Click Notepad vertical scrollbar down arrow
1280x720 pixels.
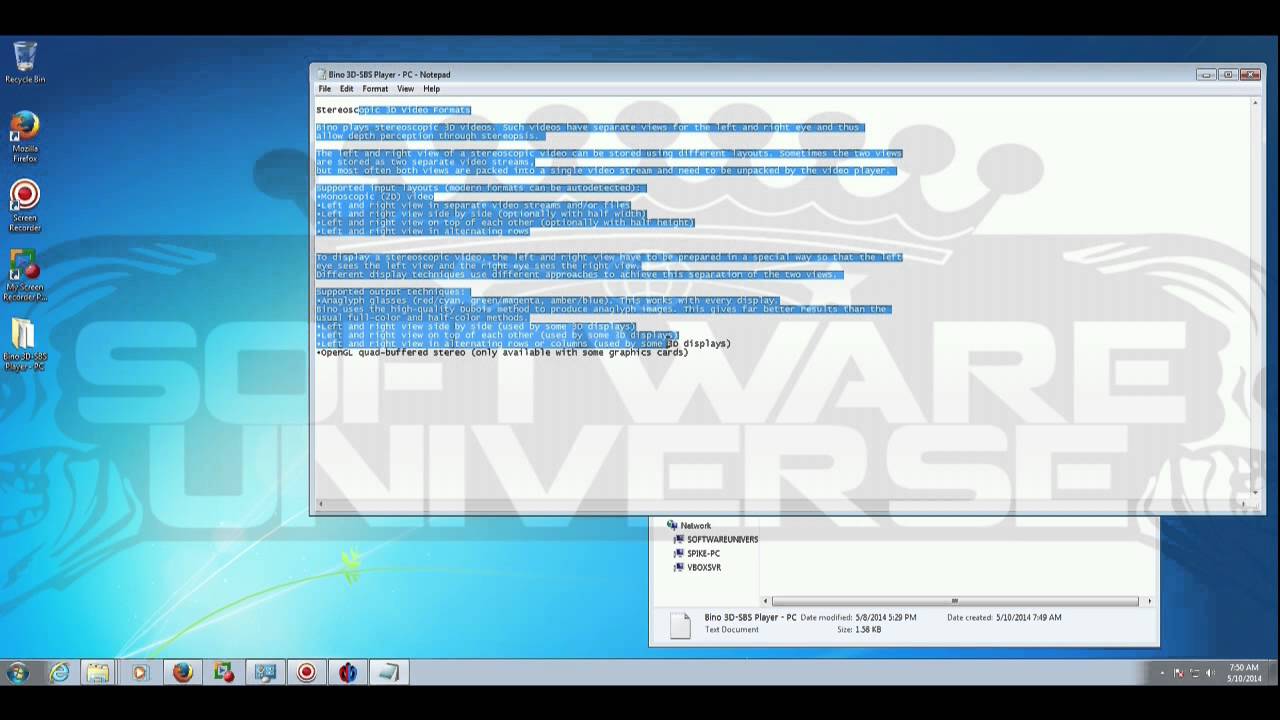pyautogui.click(x=1256, y=492)
